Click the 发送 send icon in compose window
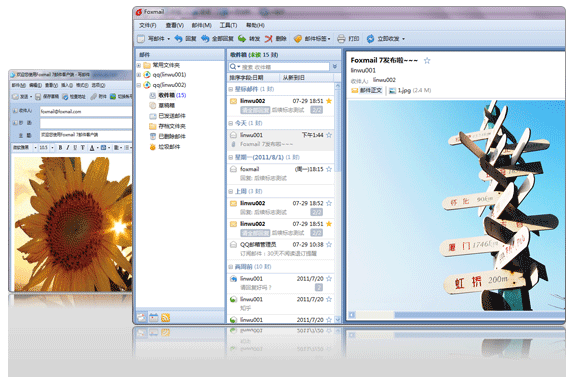Image resolution: width=573 pixels, height=387 pixels. click(15, 96)
